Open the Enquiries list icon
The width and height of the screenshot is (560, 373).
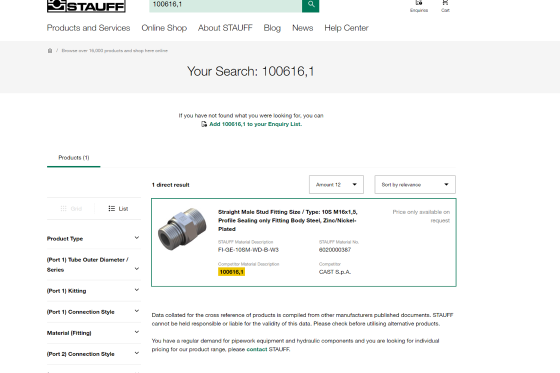pyautogui.click(x=419, y=6)
